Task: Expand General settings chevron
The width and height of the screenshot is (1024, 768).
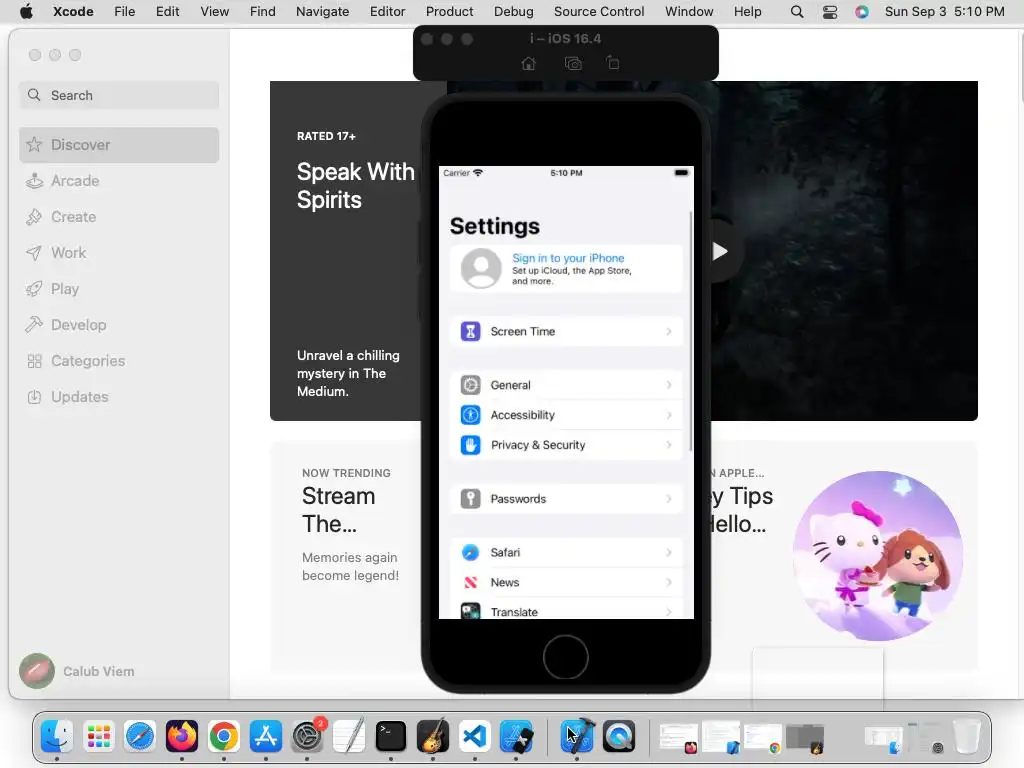Action: 669,385
